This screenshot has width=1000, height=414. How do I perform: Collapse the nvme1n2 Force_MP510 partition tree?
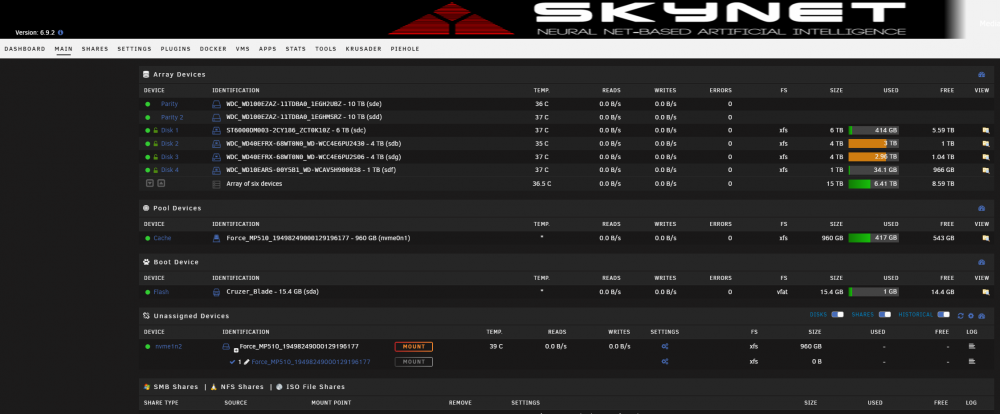(x=236, y=350)
